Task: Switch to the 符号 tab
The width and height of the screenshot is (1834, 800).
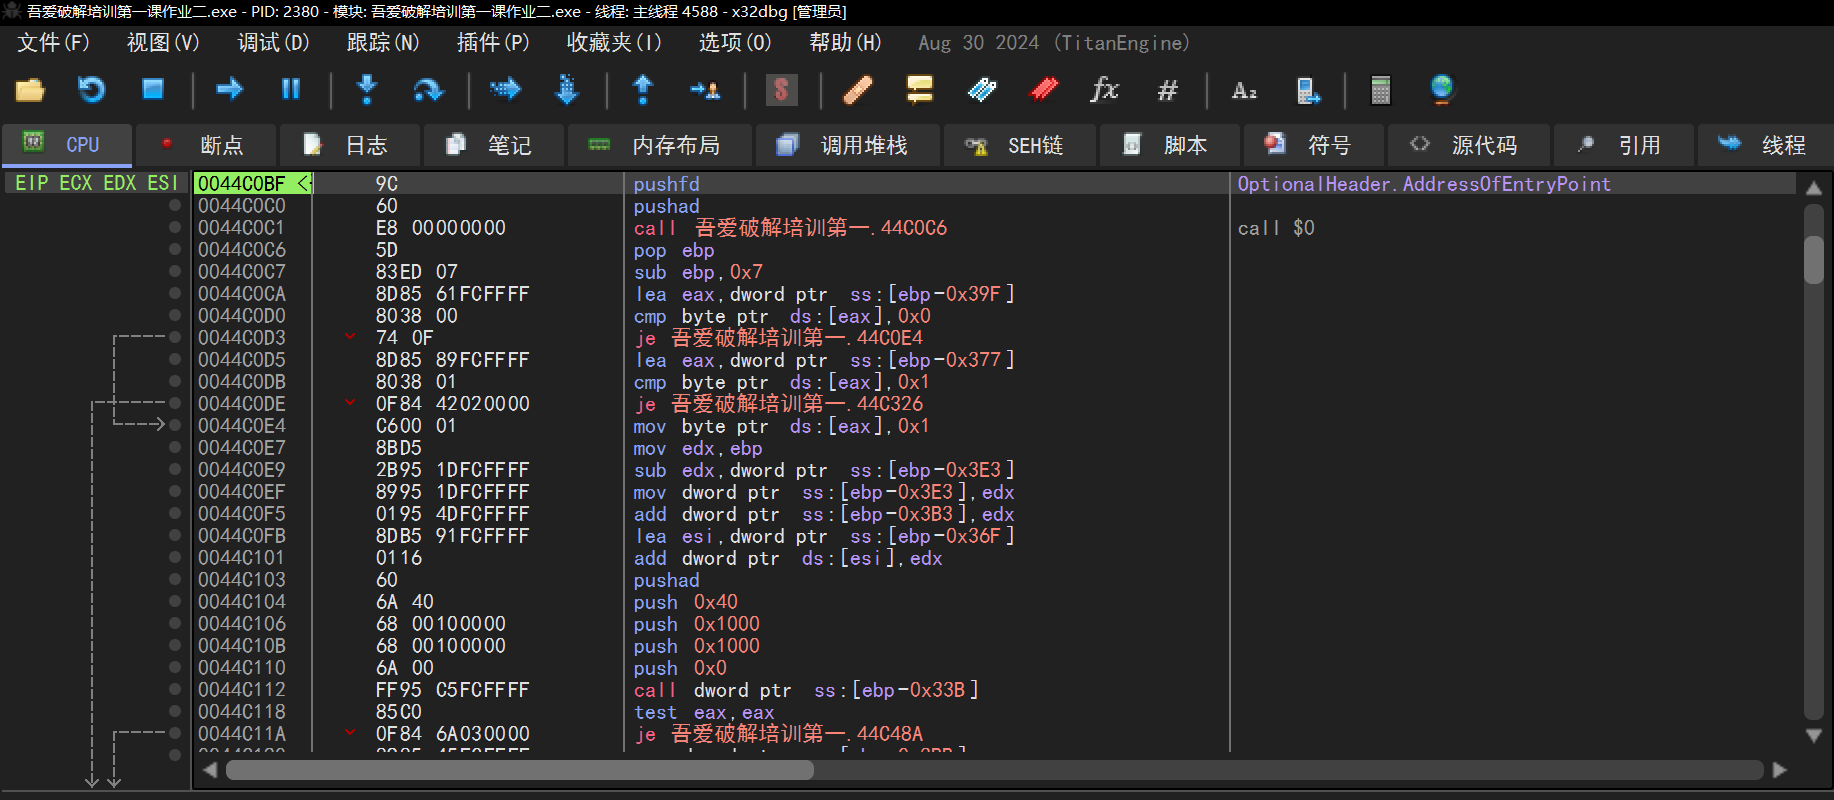Action: tap(1313, 145)
